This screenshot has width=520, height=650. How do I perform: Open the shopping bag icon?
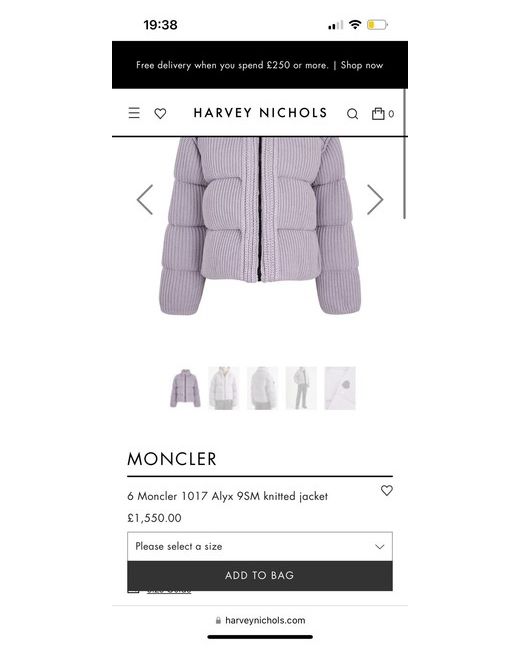tap(378, 114)
